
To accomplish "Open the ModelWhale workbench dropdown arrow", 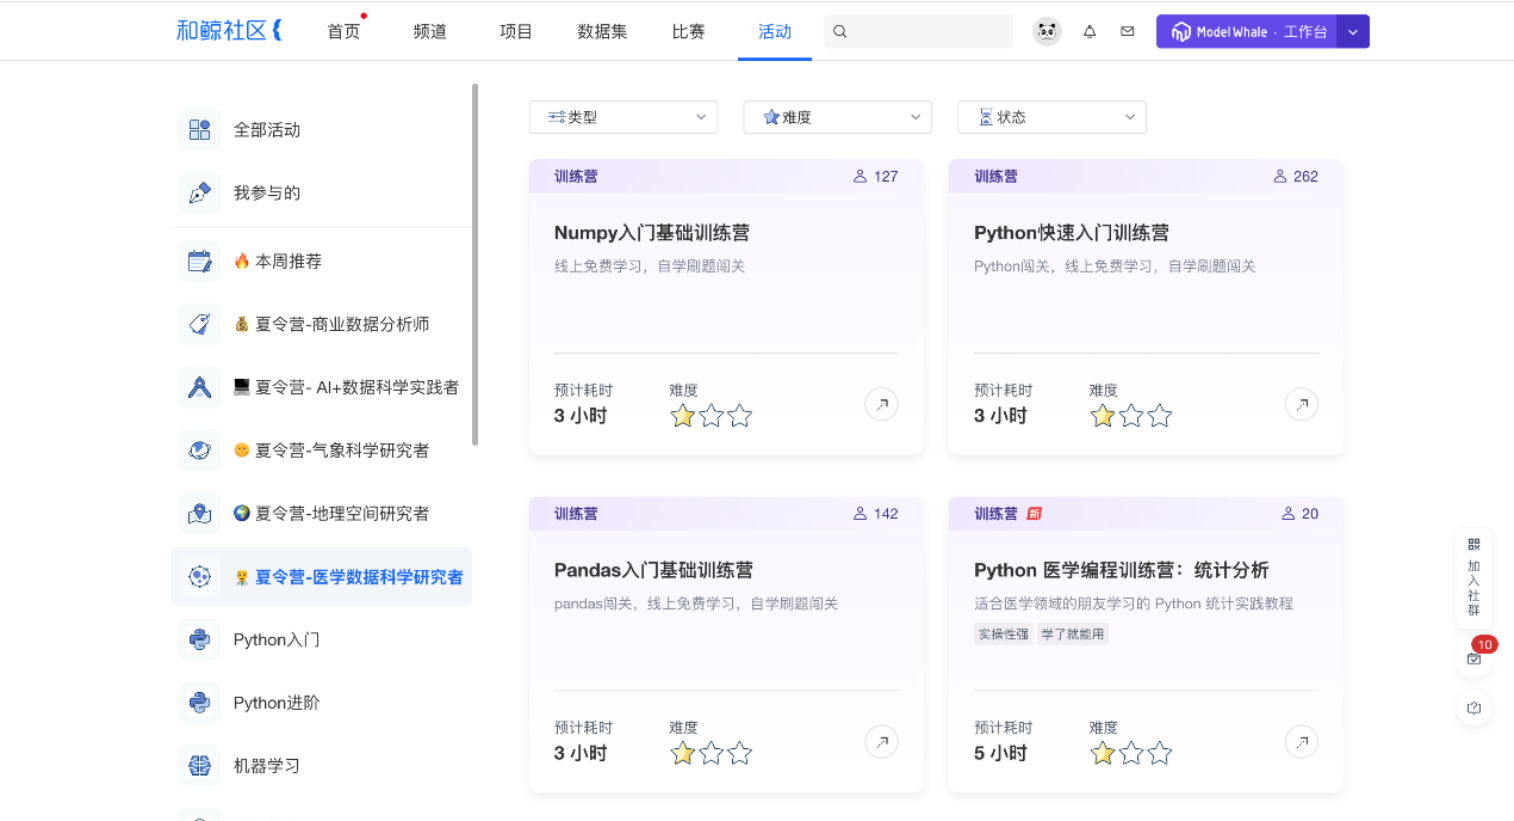I will point(1353,32).
